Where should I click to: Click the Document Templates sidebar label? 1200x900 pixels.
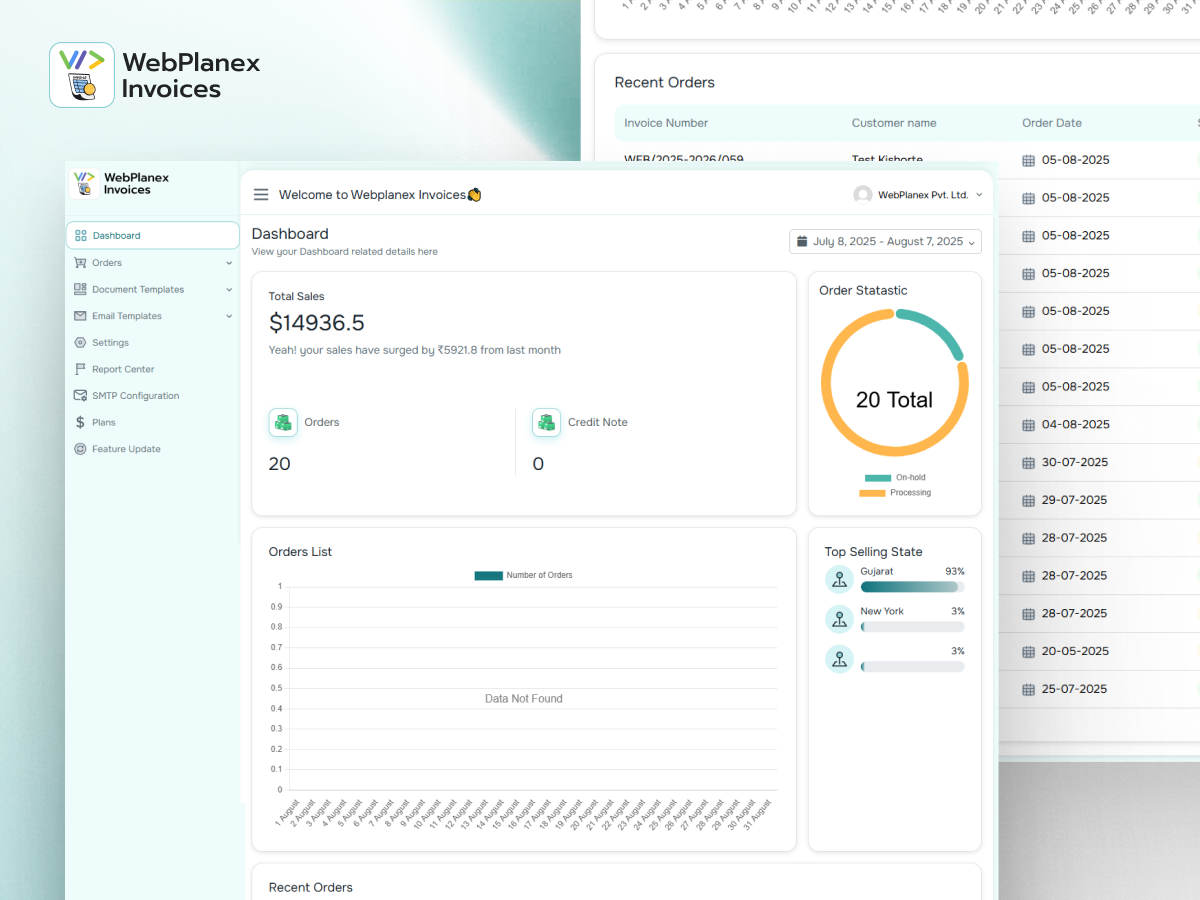[x=138, y=290]
